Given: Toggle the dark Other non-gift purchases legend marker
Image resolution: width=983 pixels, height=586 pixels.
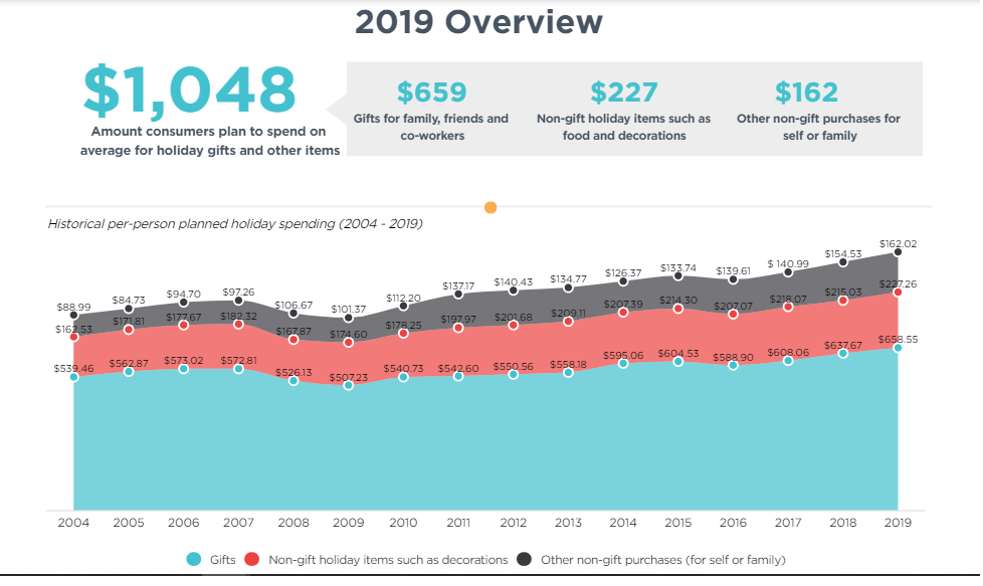Looking at the screenshot, I should 524,559.
